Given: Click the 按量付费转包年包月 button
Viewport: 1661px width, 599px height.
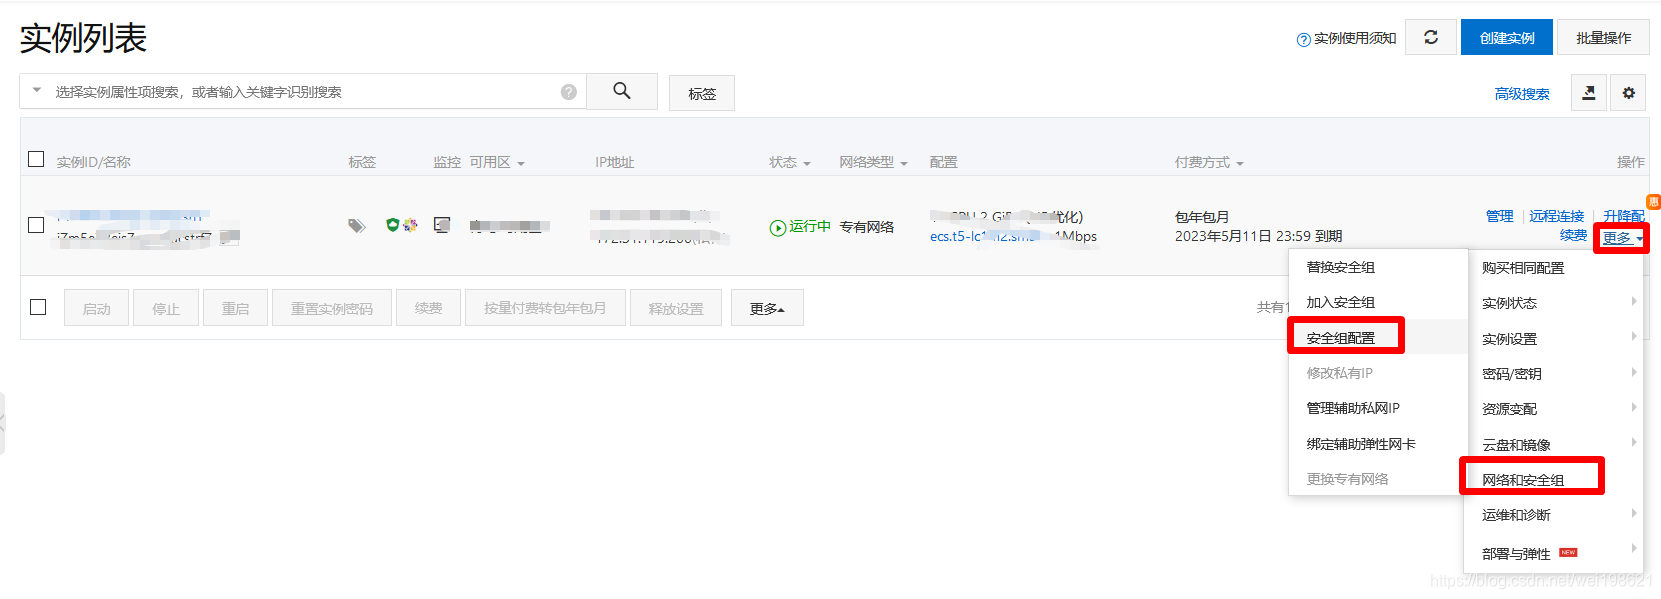Looking at the screenshot, I should pyautogui.click(x=545, y=308).
